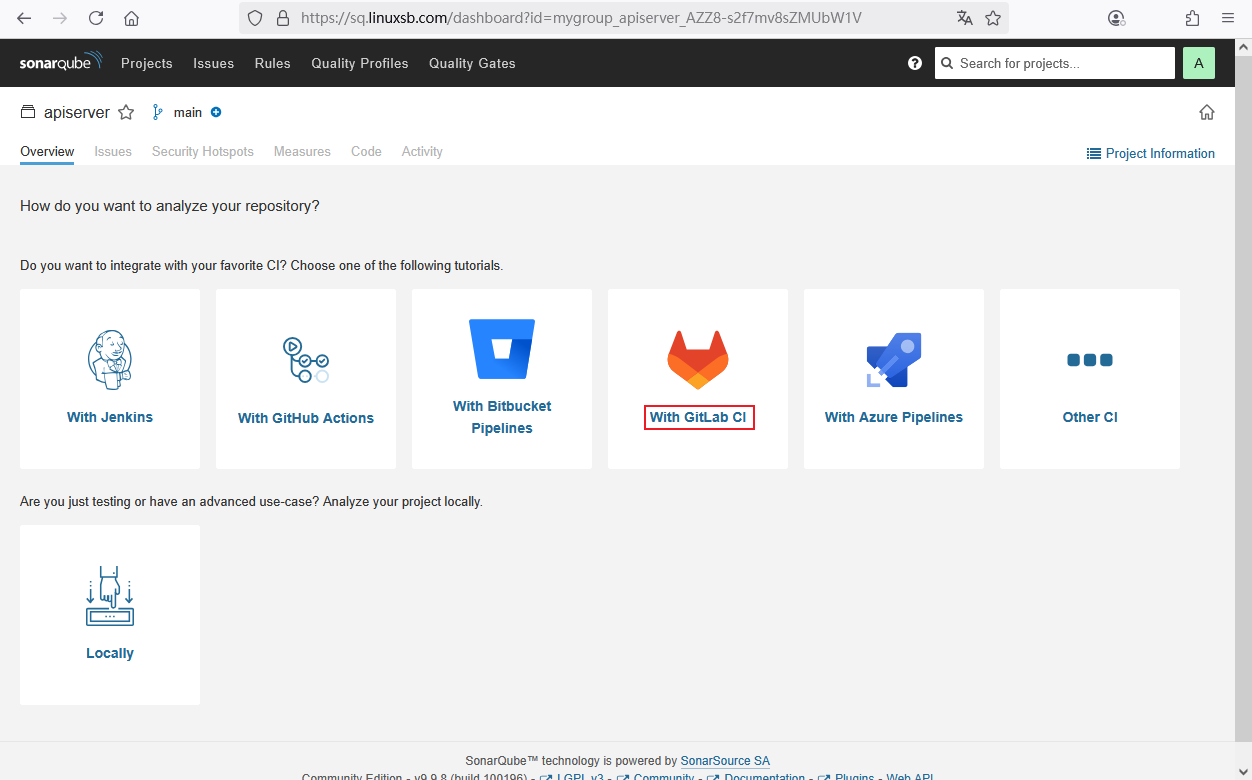Open Quality Gates in navigation
Image resolution: width=1252 pixels, height=780 pixels.
tap(472, 63)
